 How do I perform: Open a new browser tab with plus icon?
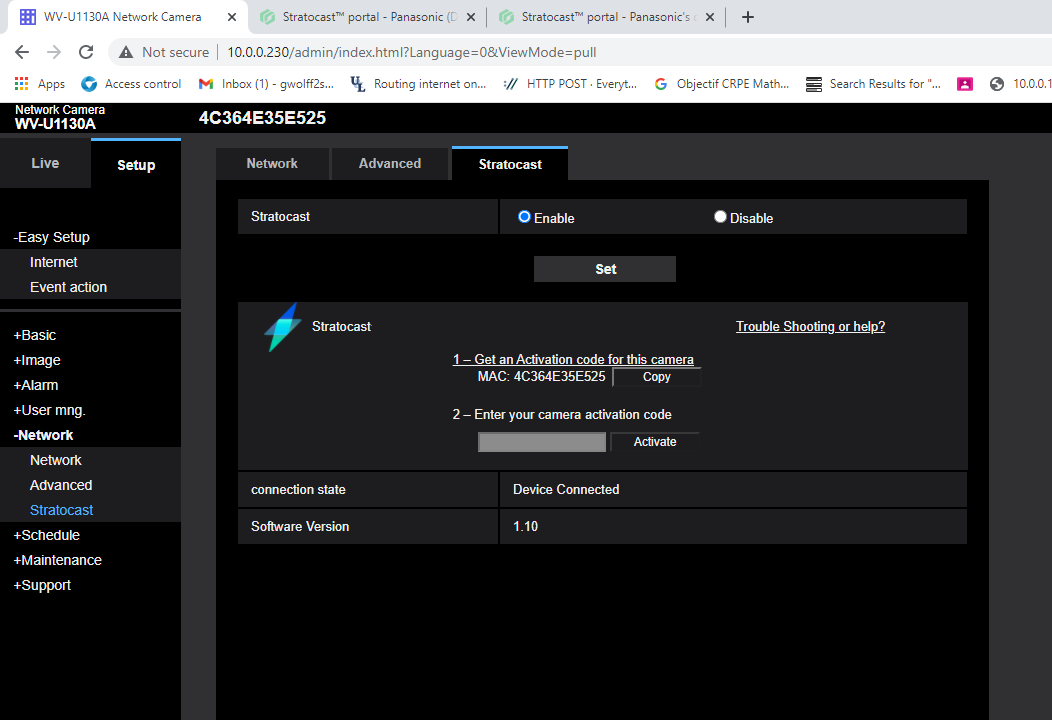point(748,17)
